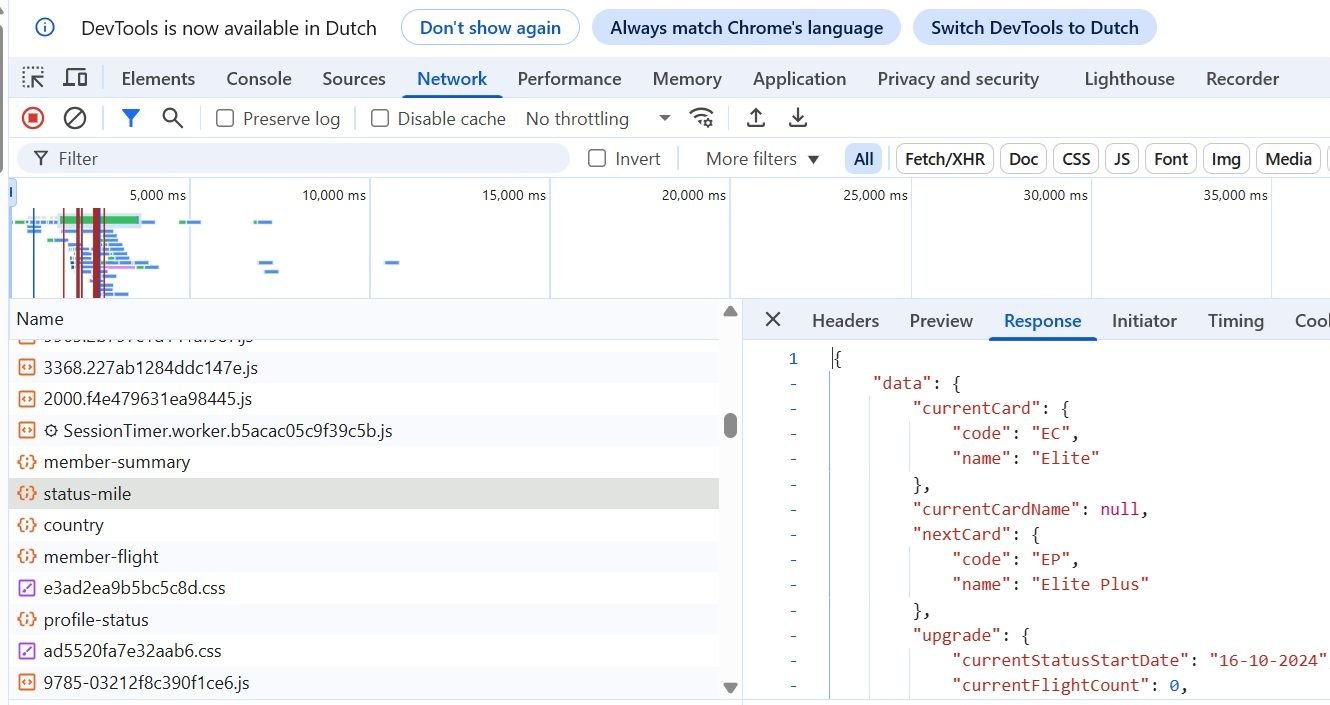Open the Headers tab of request details
Image resolution: width=1330 pixels, height=705 pixels.
tap(845, 321)
